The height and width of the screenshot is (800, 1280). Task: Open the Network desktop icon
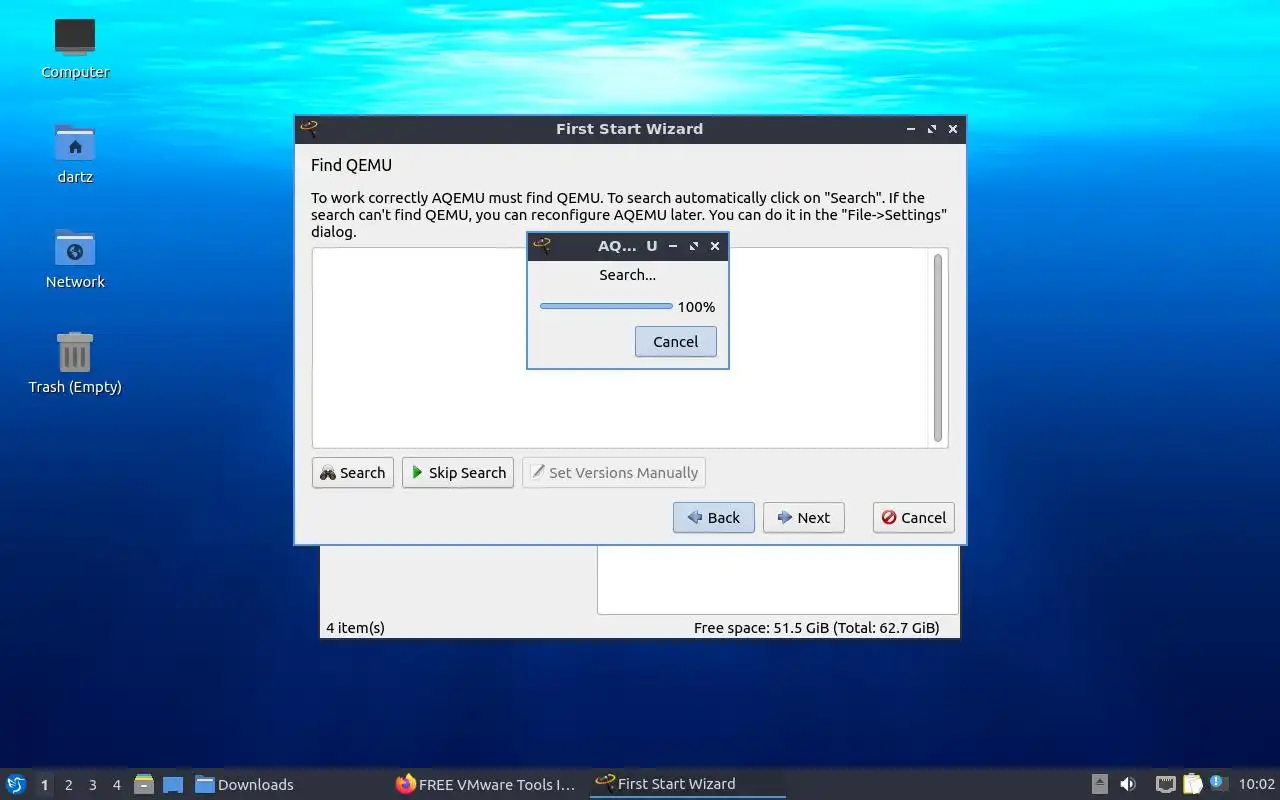75,259
